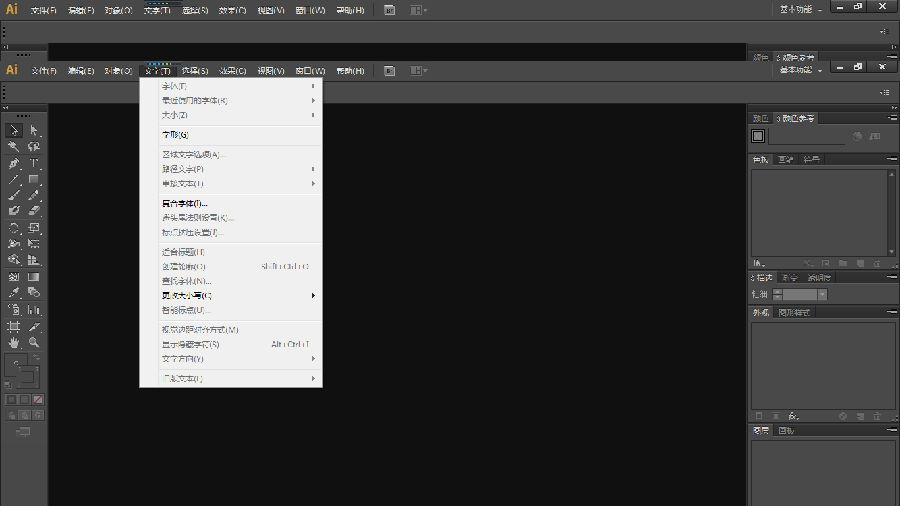The image size is (900, 506).
Task: Choose the Type tool
Action: (x=34, y=163)
